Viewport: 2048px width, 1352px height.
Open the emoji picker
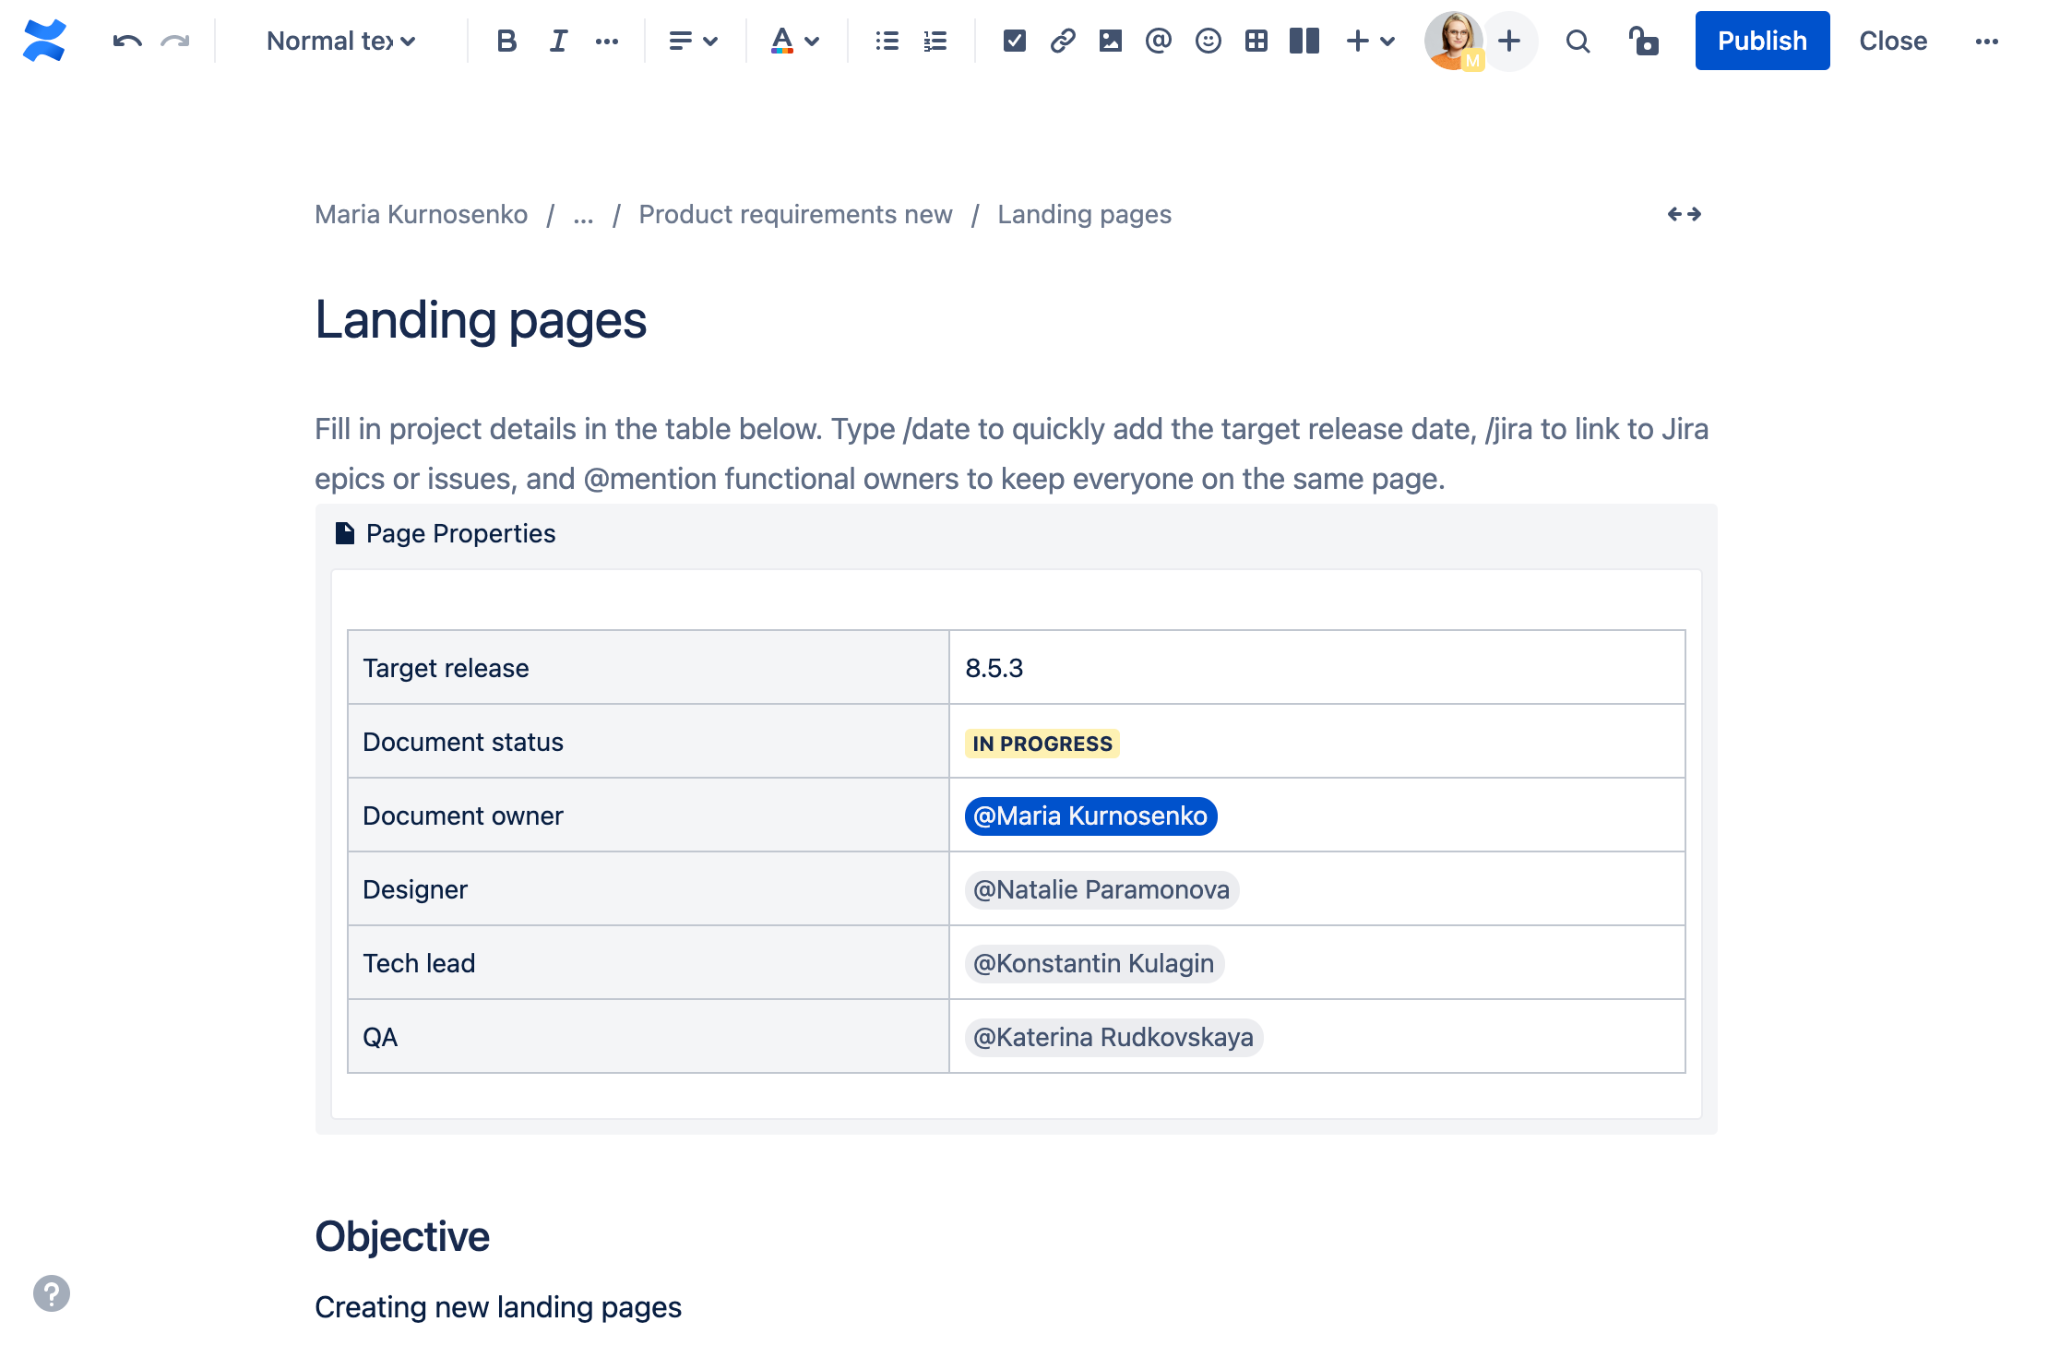click(1207, 41)
